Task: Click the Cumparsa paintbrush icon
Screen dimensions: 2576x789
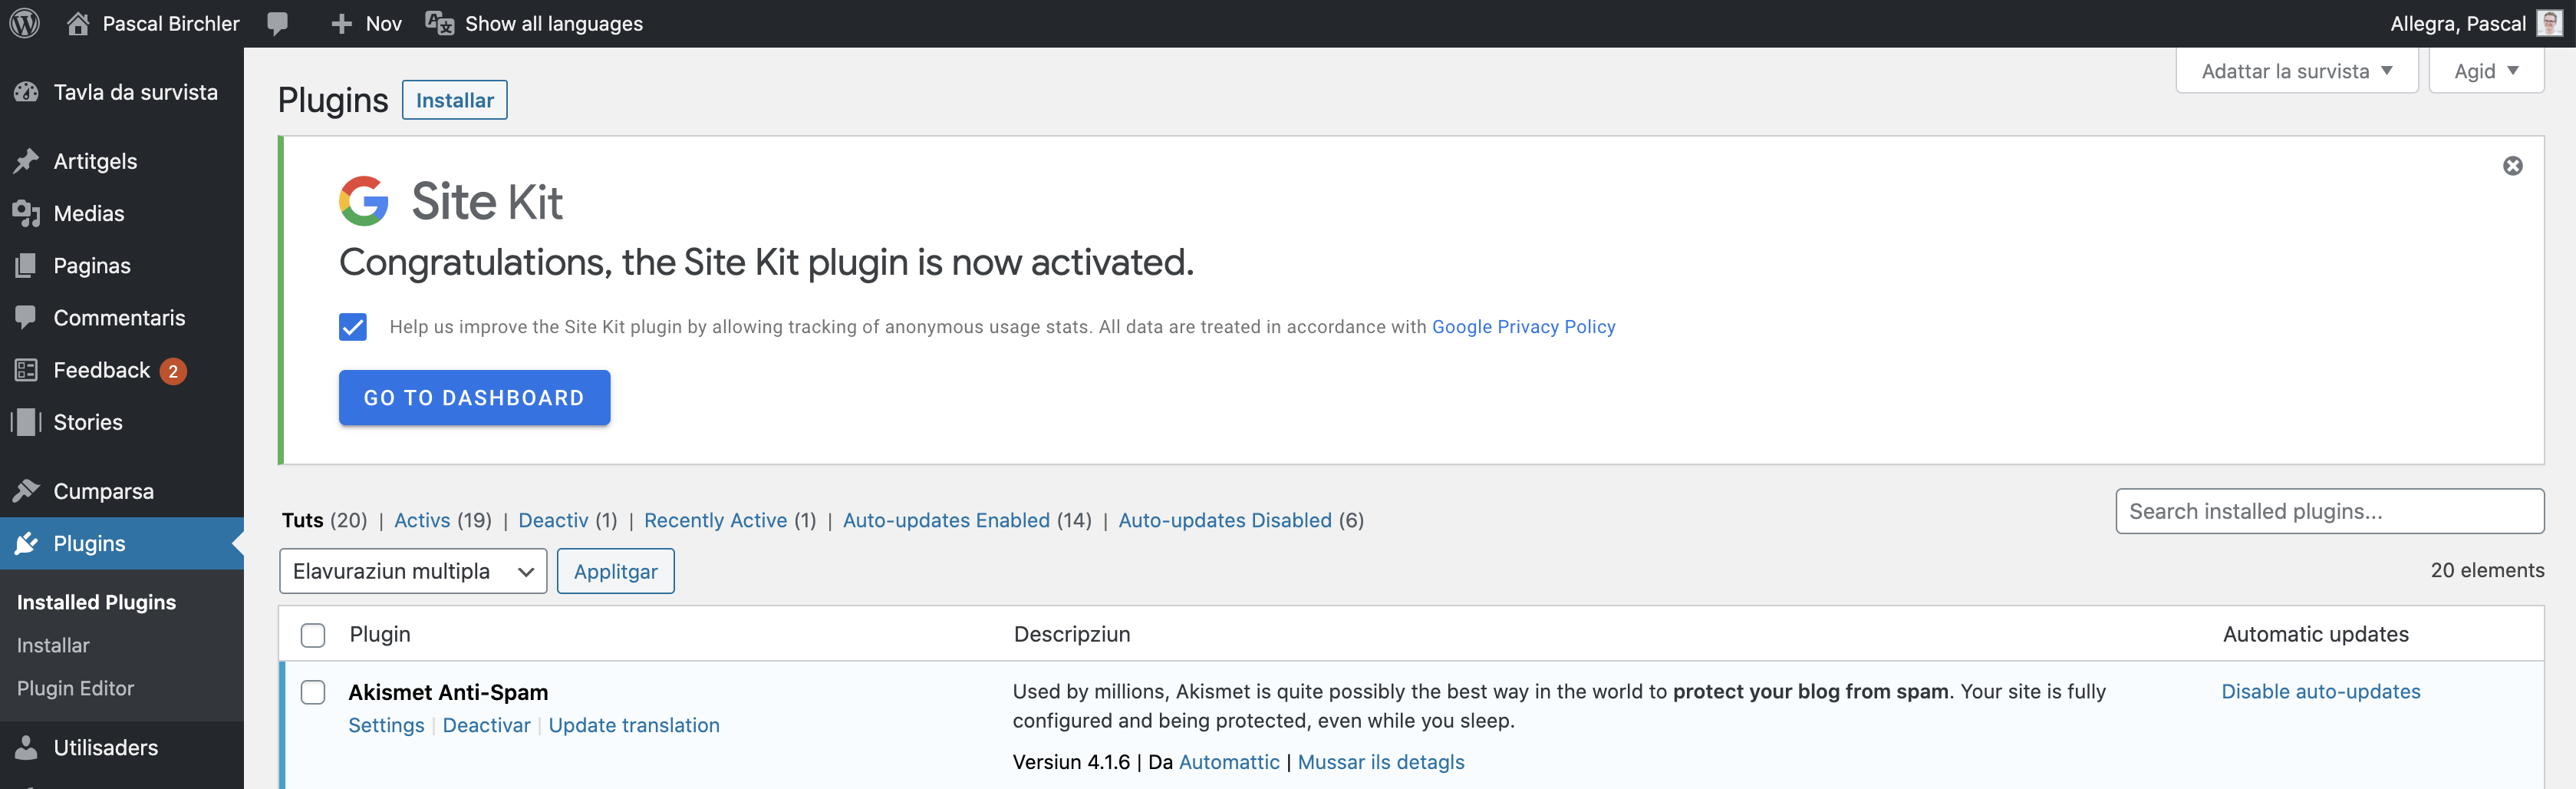Action: [27, 491]
